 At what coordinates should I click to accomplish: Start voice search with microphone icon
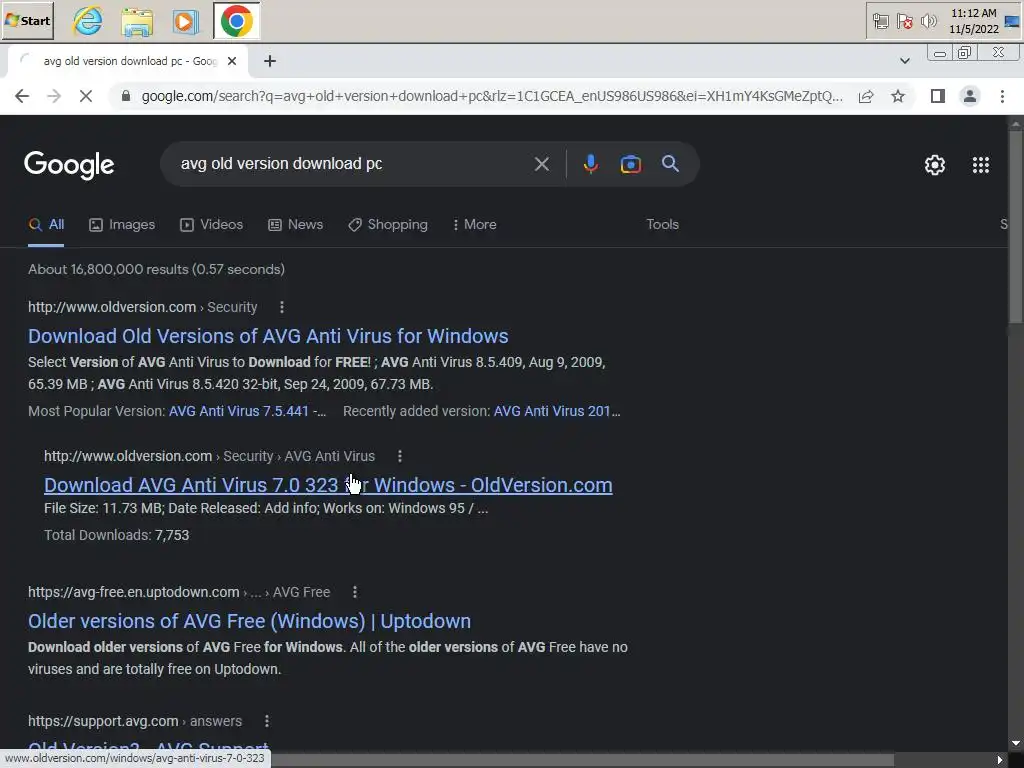click(x=590, y=164)
